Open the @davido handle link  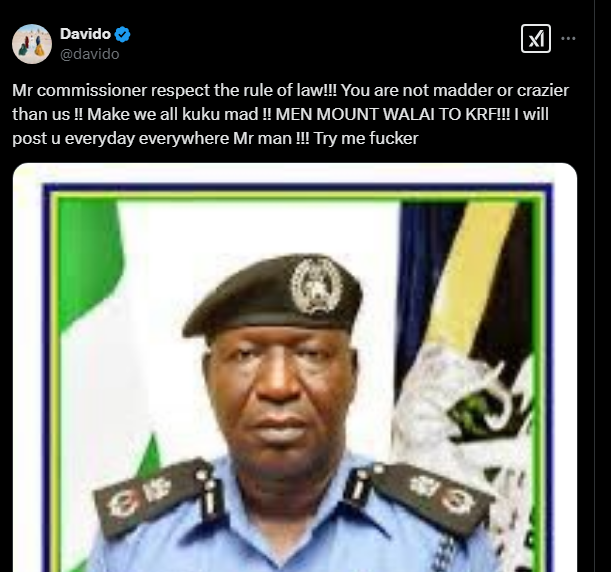tap(90, 54)
